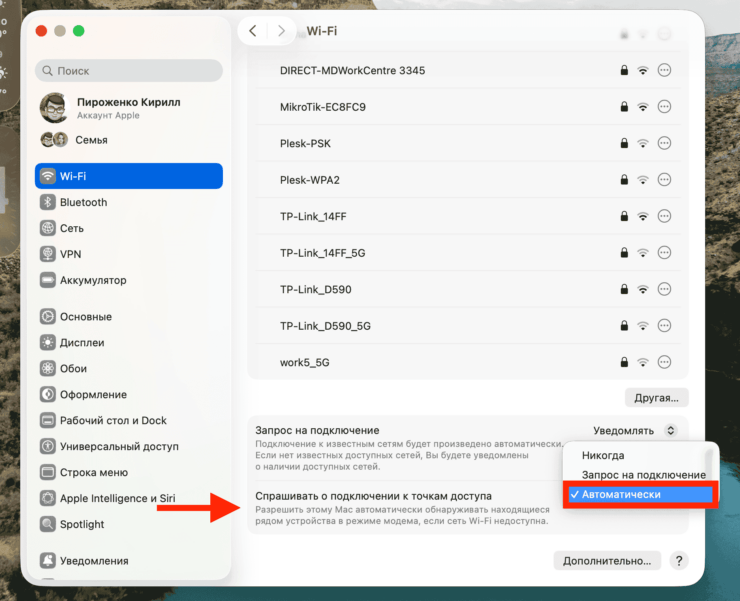Connect to TP-Link_D590 network
This screenshot has height=601, width=740.
(467, 289)
